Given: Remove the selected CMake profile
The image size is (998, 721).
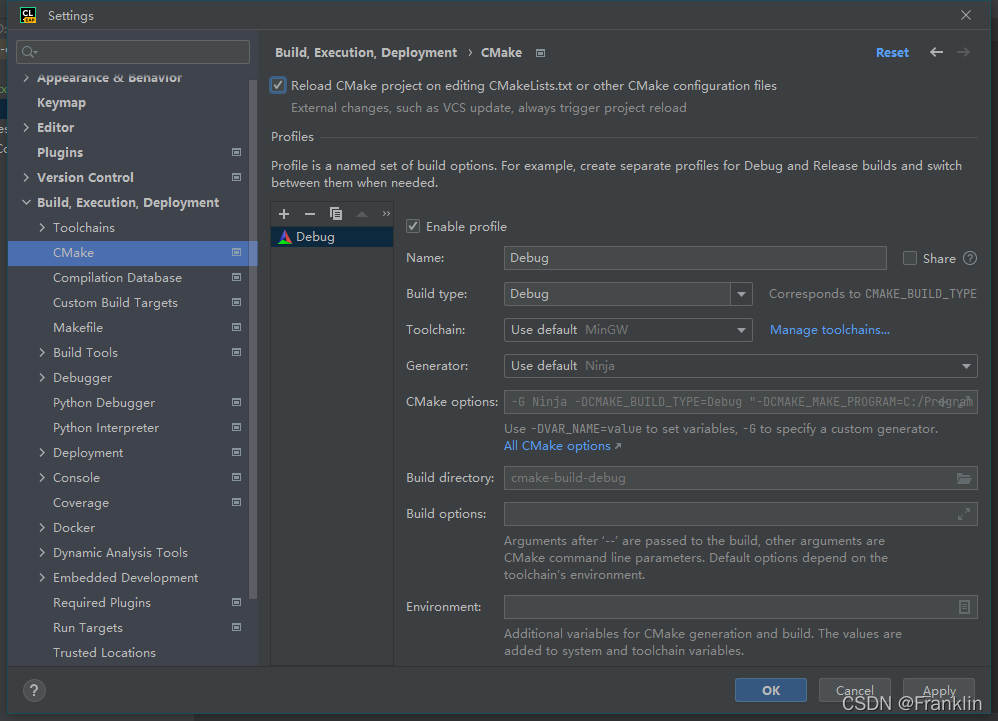Looking at the screenshot, I should click(310, 214).
